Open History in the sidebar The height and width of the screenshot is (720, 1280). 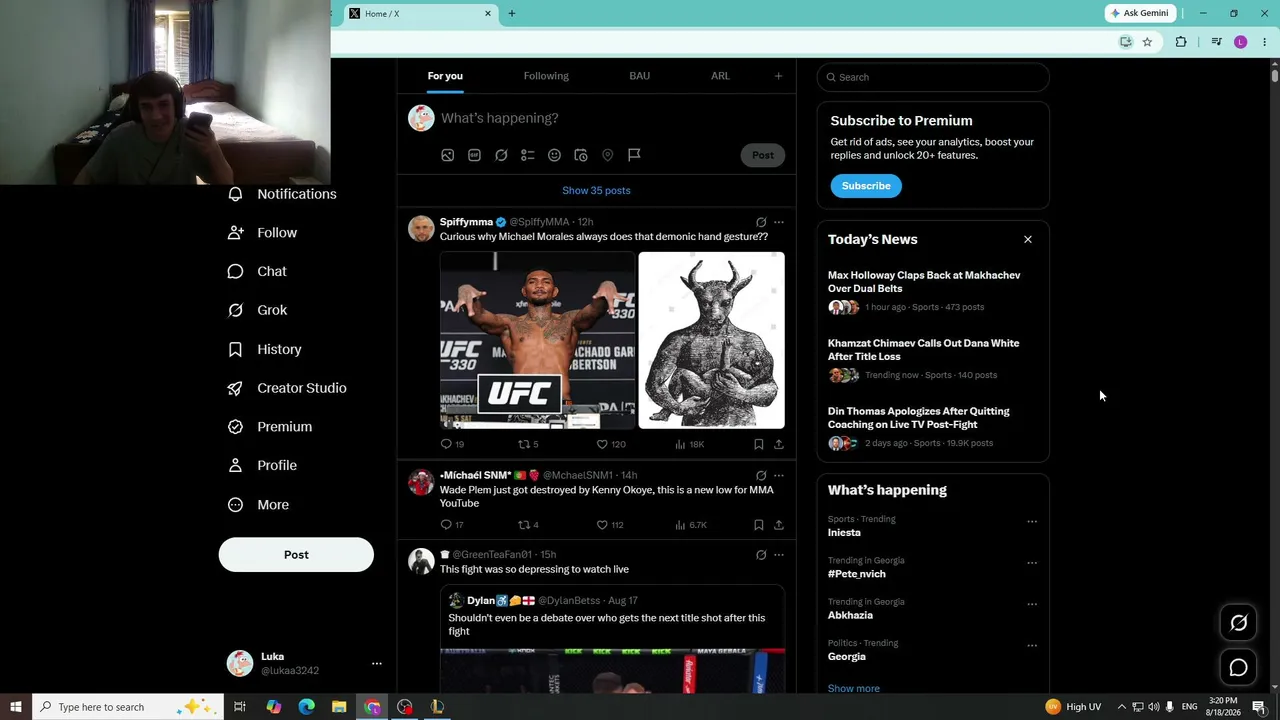tap(265, 349)
